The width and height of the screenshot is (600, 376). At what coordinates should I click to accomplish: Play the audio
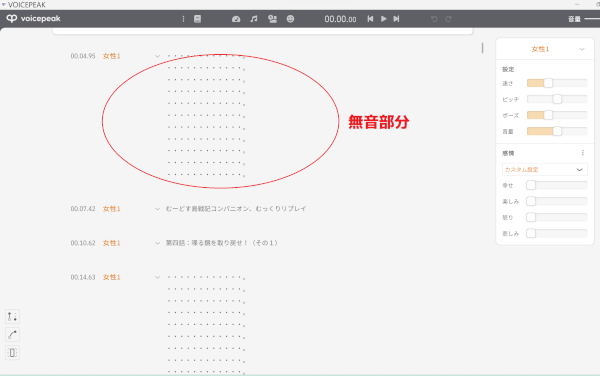coord(383,19)
